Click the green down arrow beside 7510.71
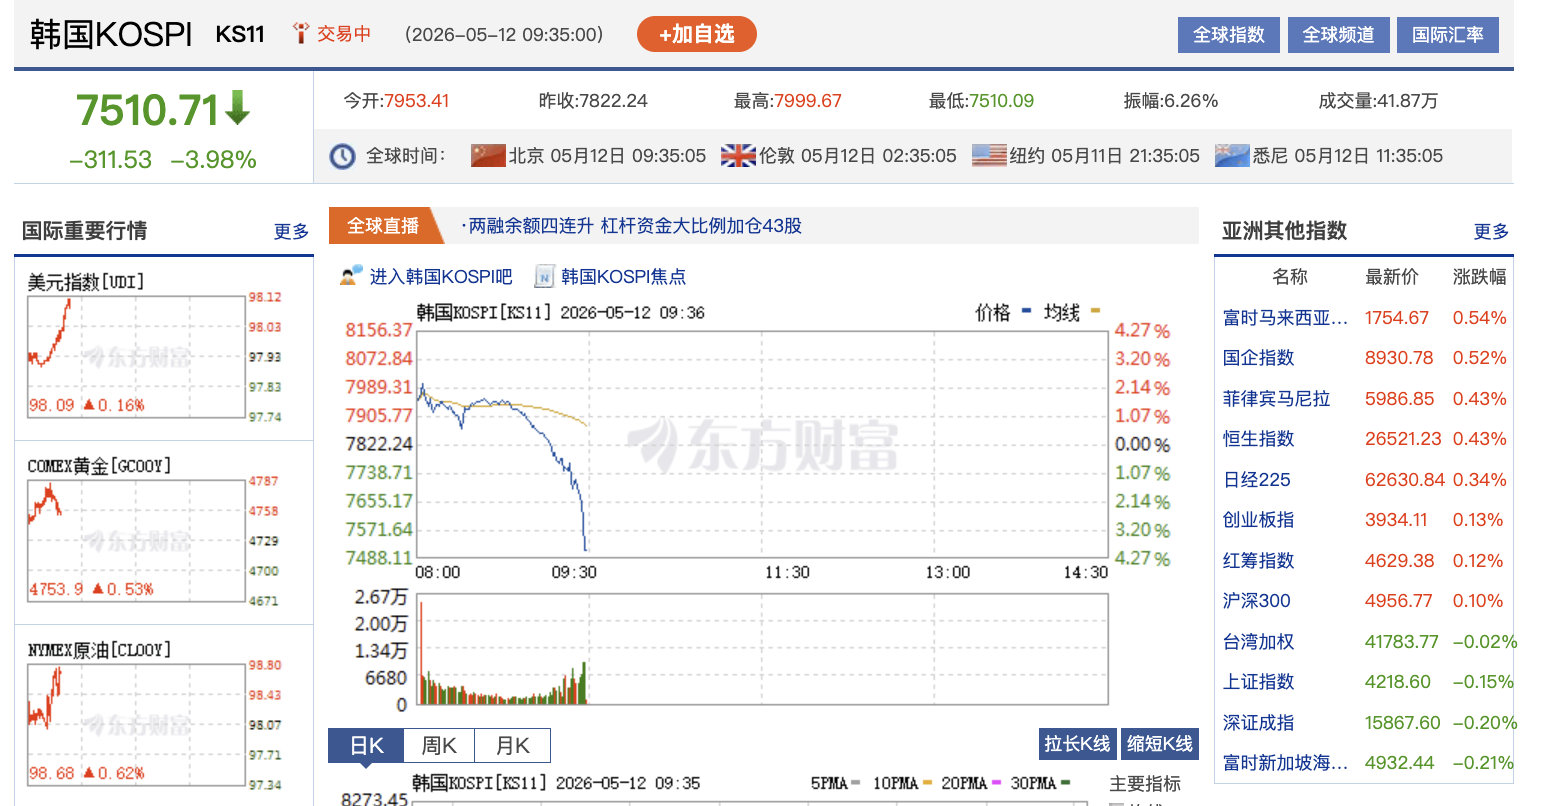Image resolution: width=1546 pixels, height=806 pixels. click(237, 108)
